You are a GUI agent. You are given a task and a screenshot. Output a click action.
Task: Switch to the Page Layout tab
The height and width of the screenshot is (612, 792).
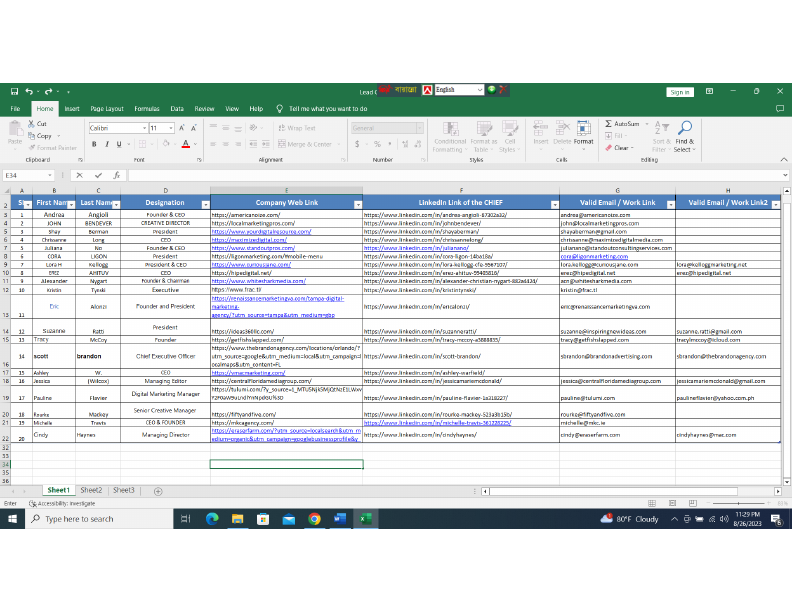point(107,109)
